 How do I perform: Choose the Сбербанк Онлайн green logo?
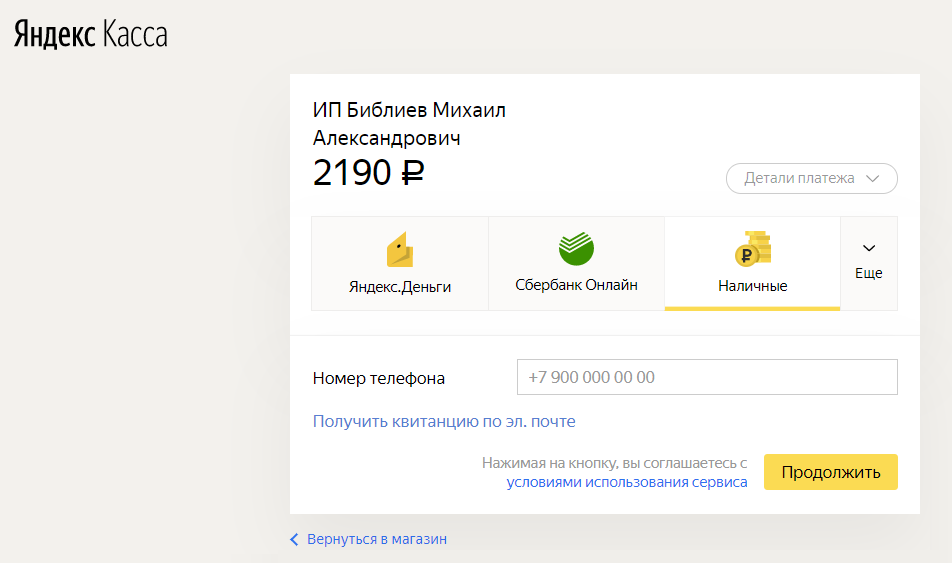(x=576, y=248)
